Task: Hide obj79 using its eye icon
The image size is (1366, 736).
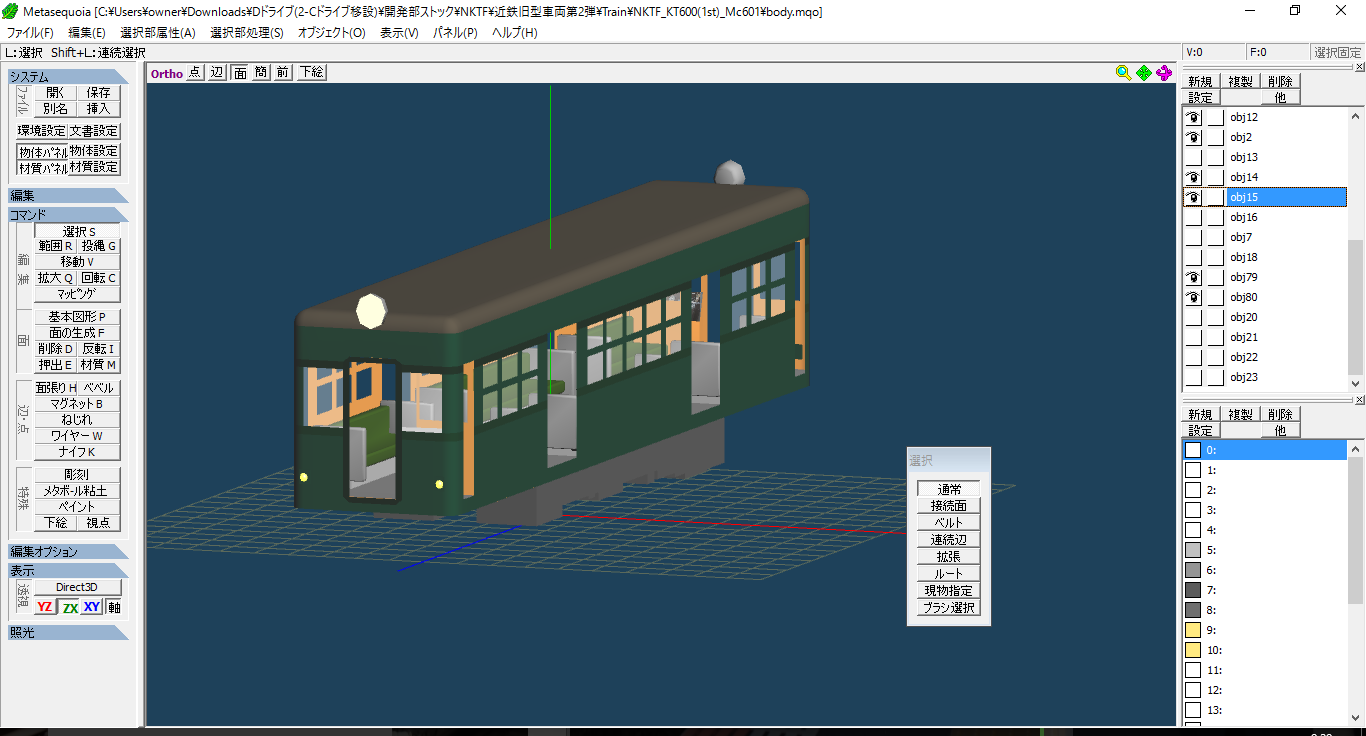Action: pyautogui.click(x=1194, y=277)
